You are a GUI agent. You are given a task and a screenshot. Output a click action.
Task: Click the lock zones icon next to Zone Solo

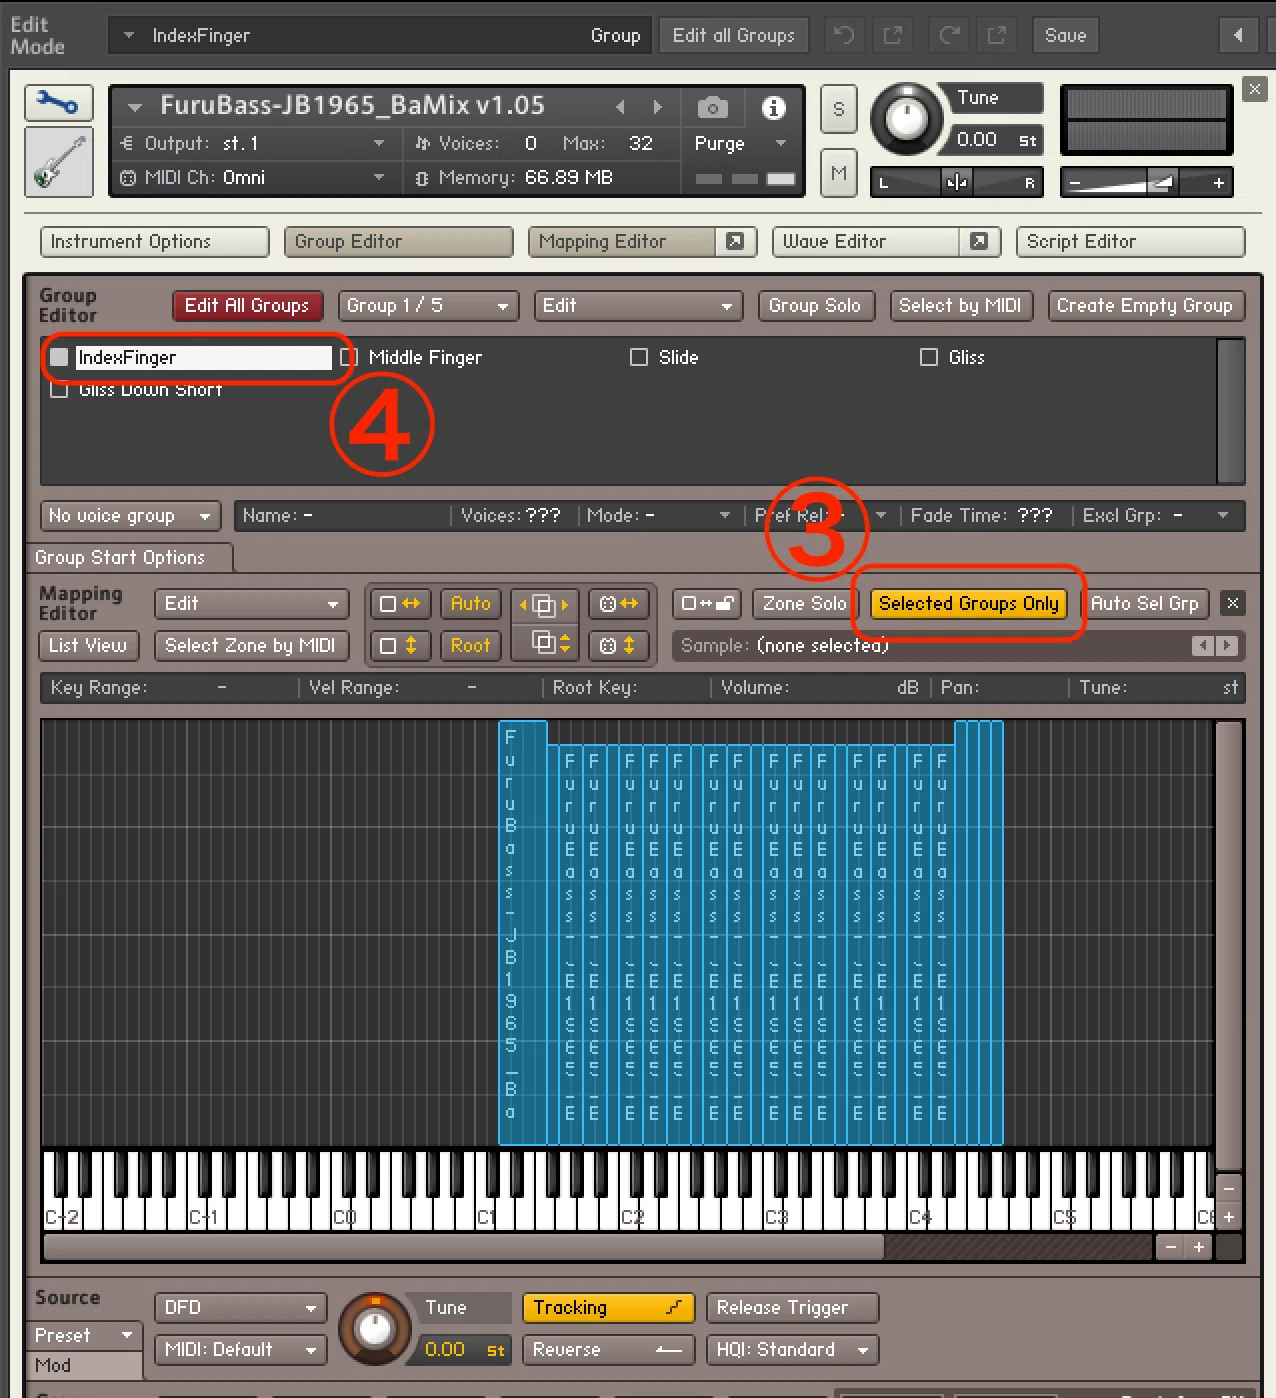707,603
